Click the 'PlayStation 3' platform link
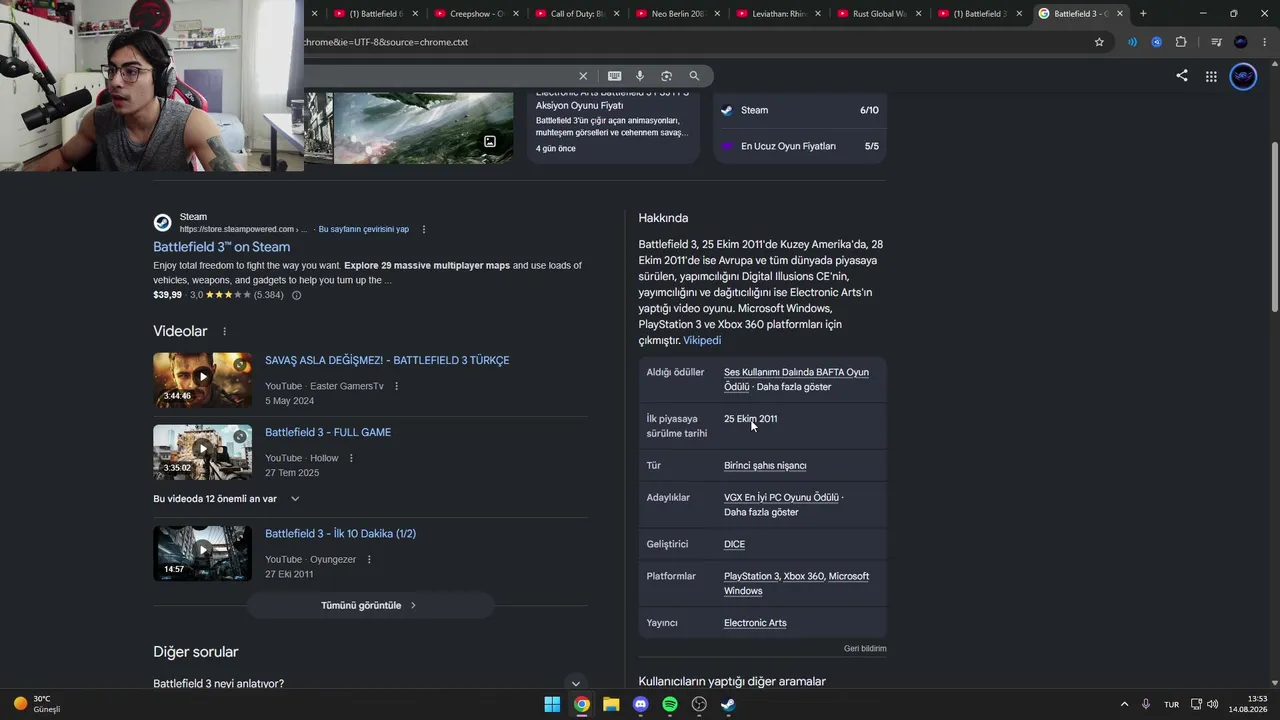 751,576
